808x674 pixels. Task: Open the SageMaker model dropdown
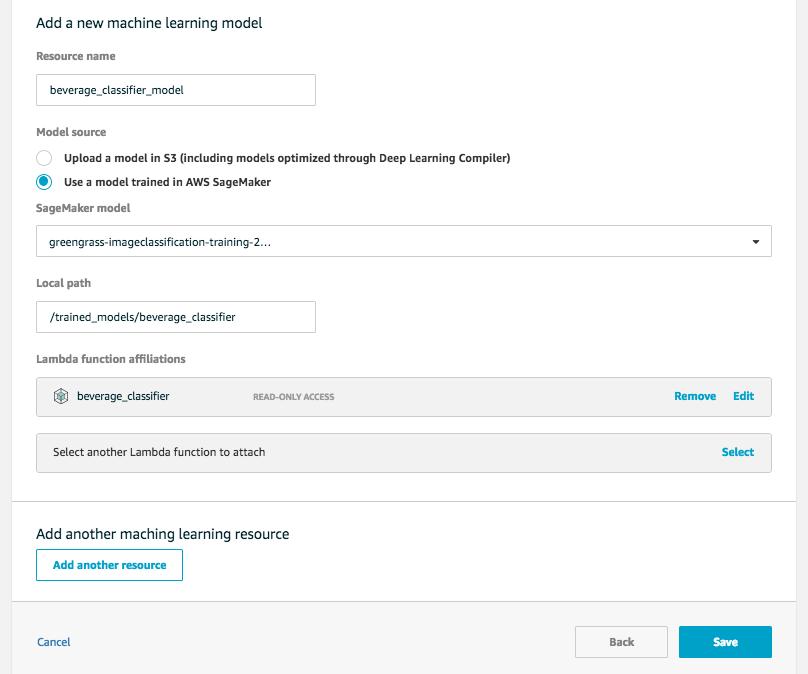(x=403, y=241)
